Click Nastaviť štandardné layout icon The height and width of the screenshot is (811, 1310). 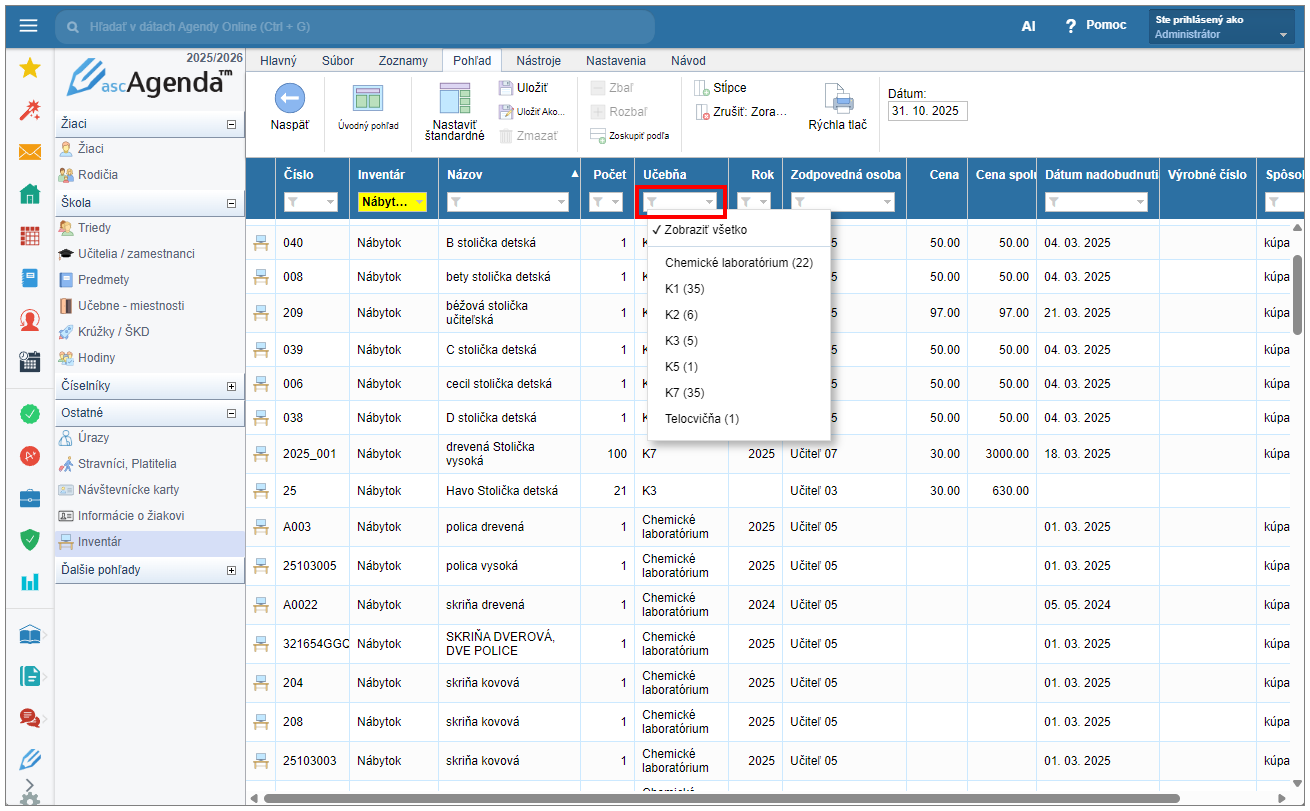[x=454, y=98]
